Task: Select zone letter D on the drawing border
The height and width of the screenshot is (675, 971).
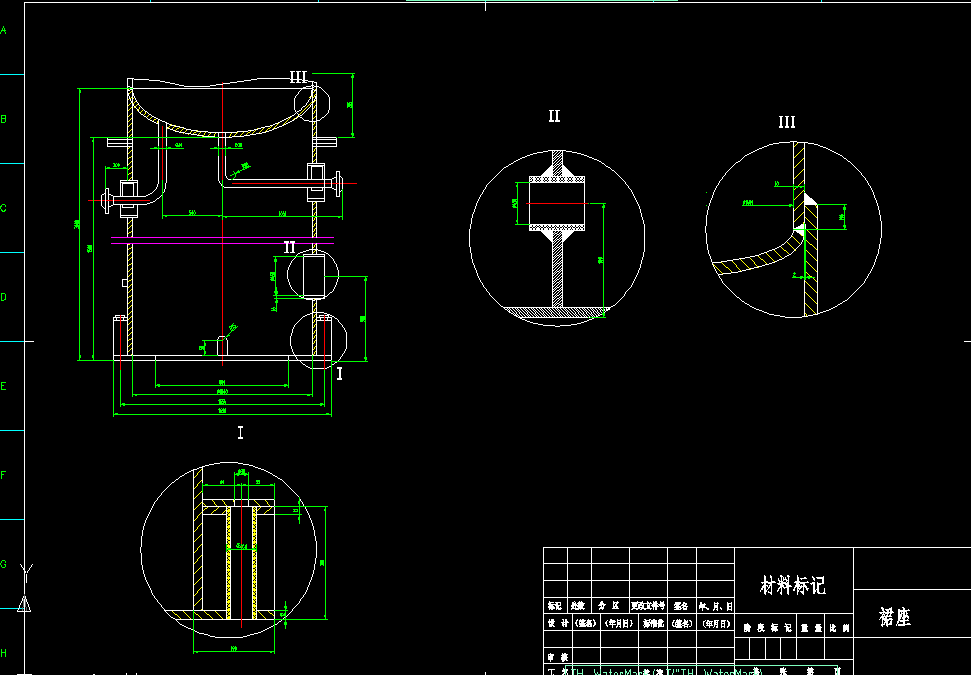Action: [4, 297]
